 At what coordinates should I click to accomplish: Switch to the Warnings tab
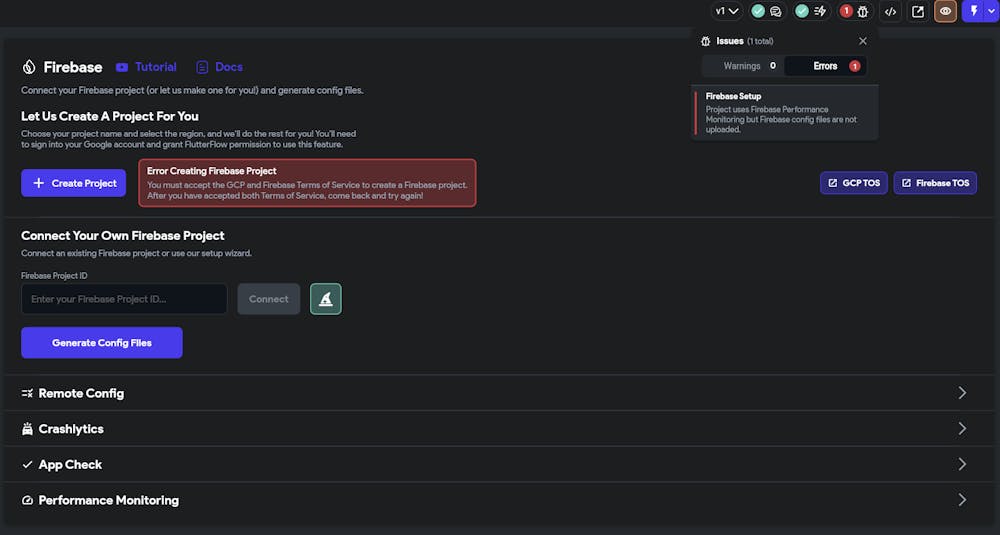coord(742,66)
